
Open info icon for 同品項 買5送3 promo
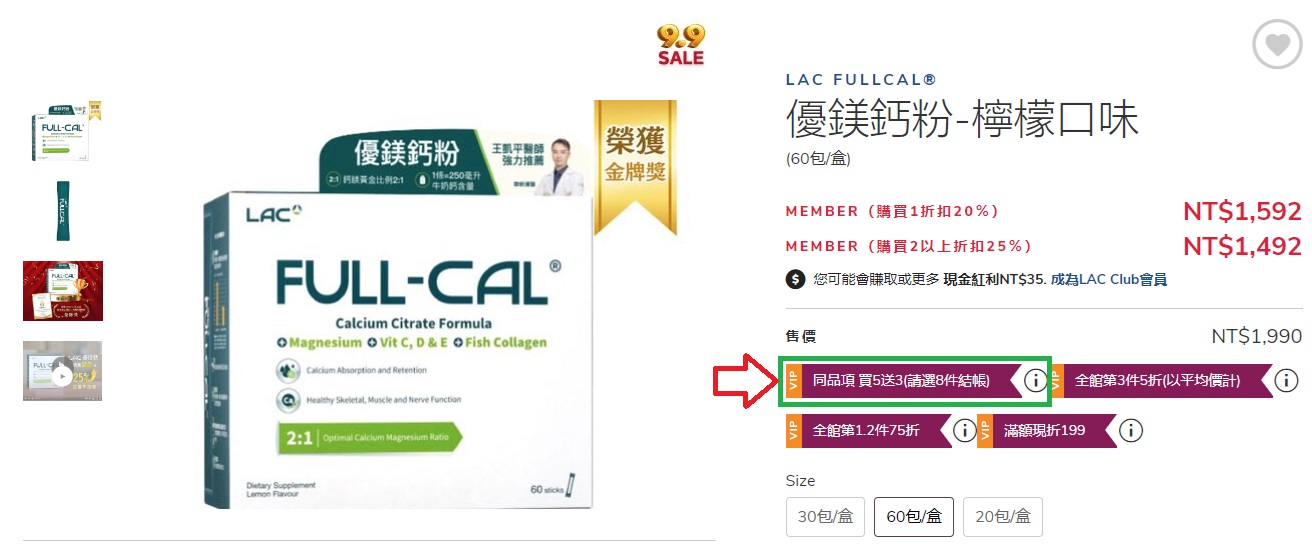click(1036, 380)
